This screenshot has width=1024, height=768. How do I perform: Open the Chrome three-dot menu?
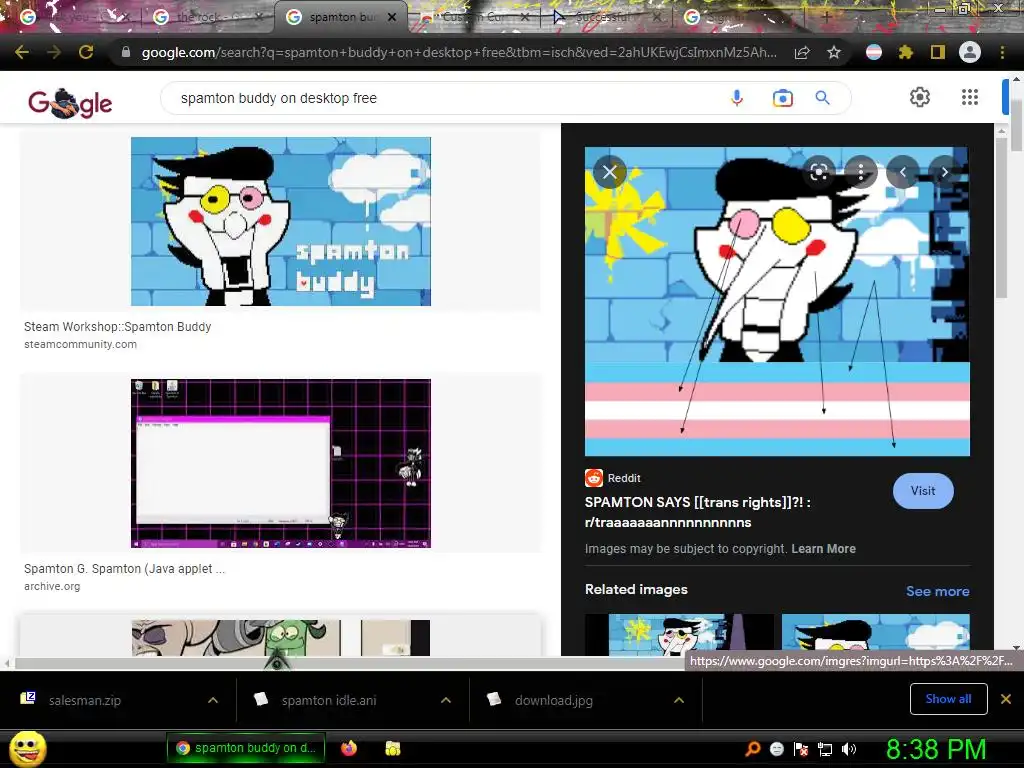(x=1002, y=52)
